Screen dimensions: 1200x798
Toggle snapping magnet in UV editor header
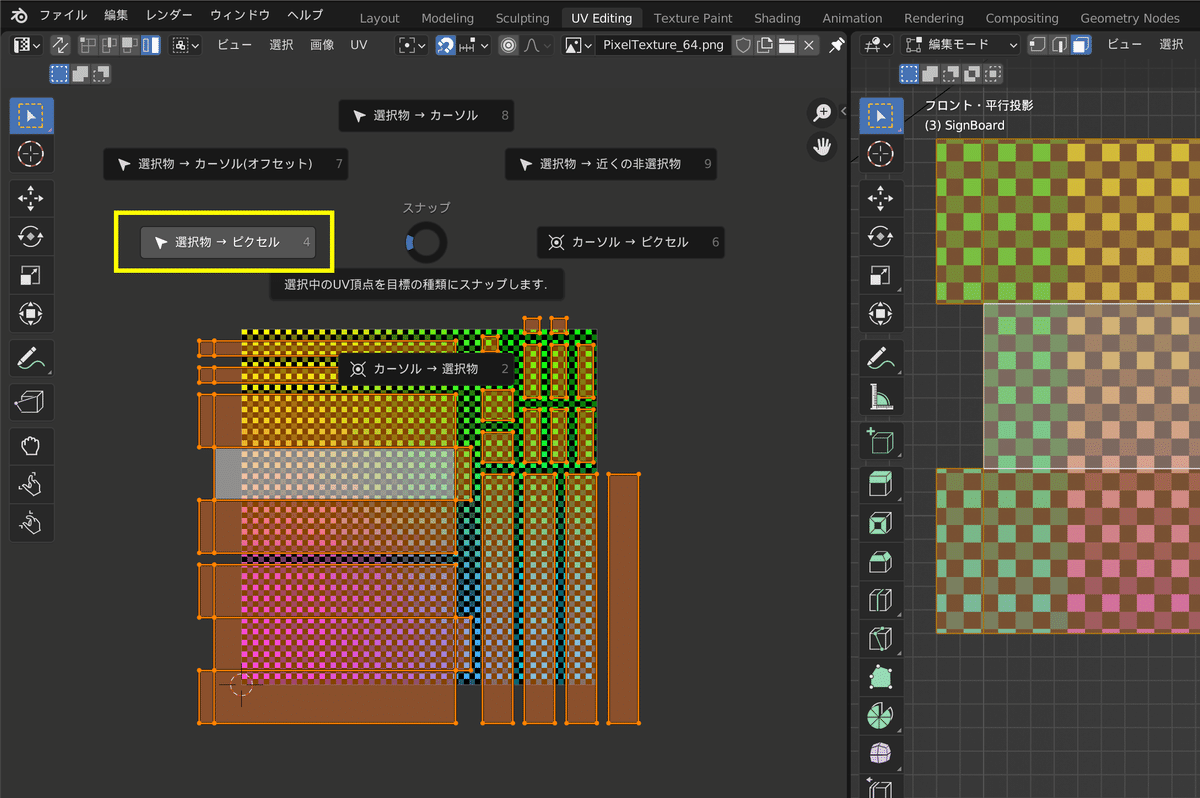[x=446, y=45]
